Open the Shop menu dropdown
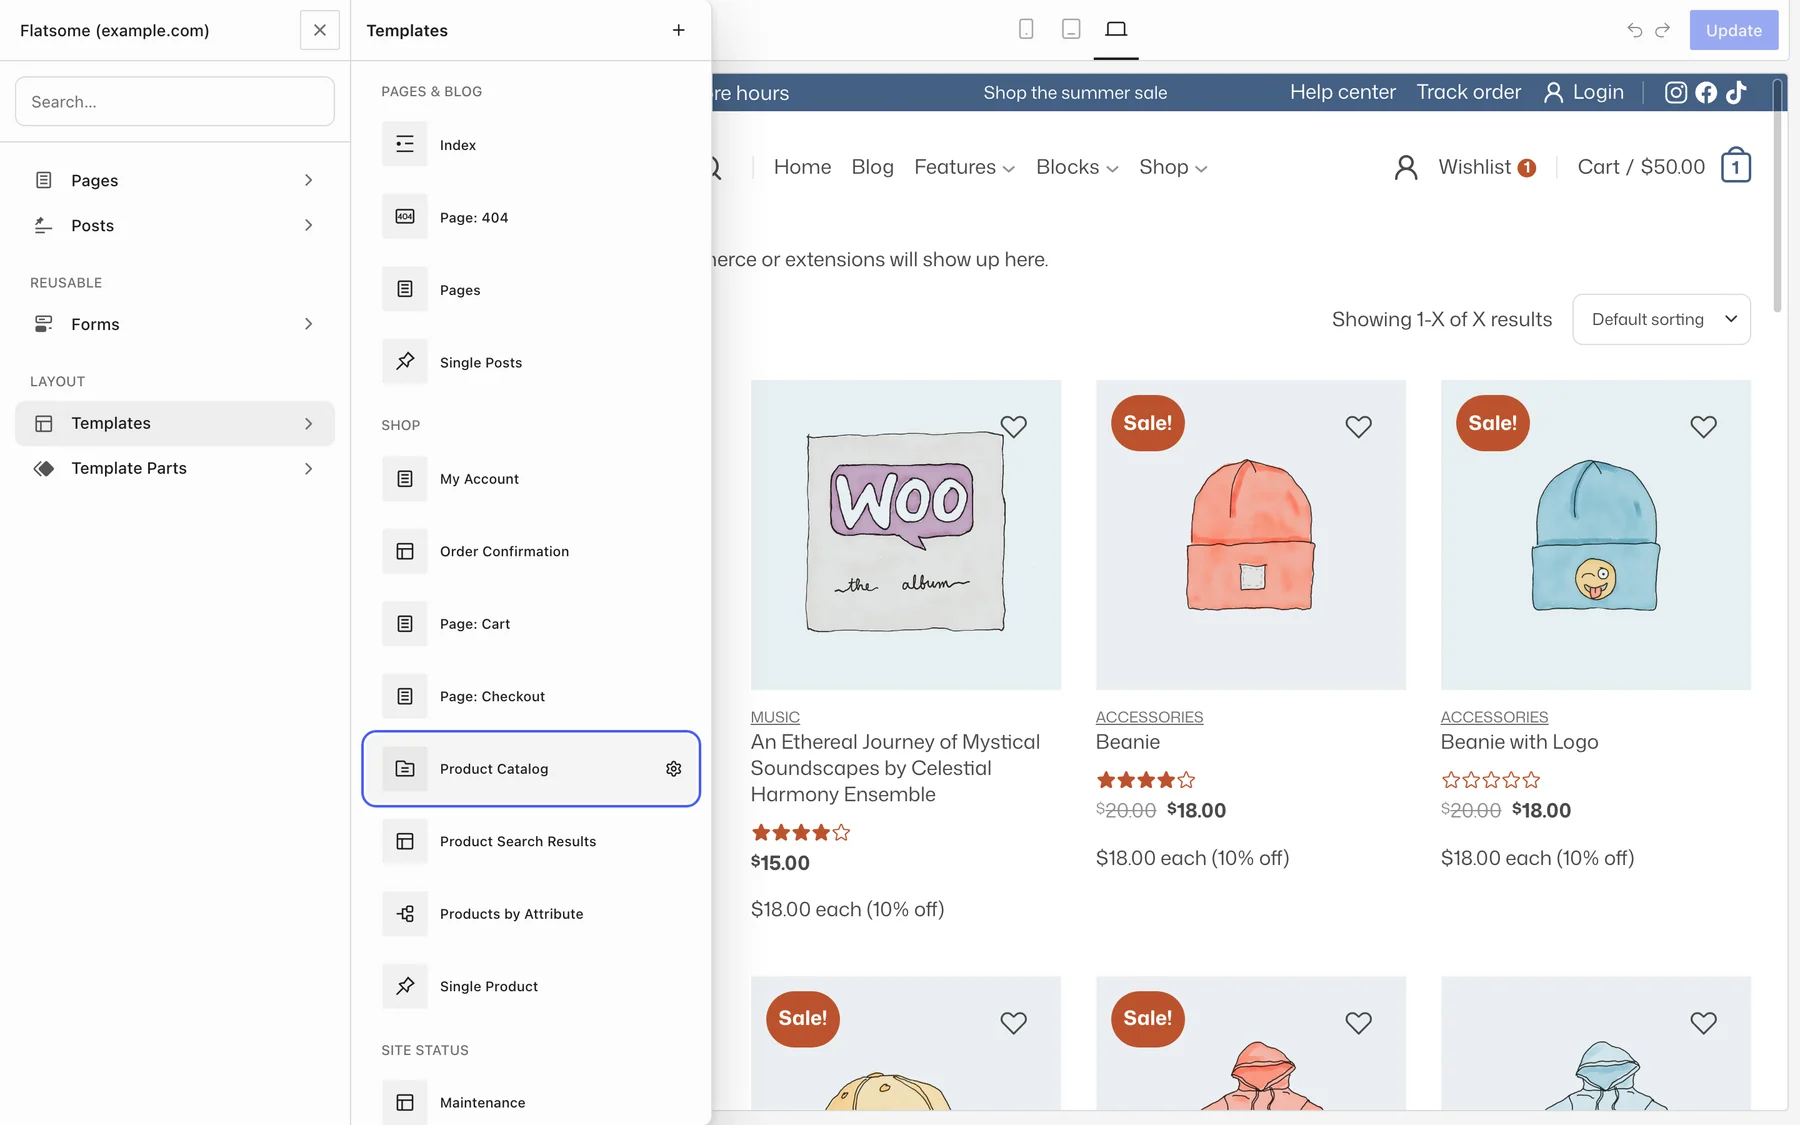 [1173, 167]
